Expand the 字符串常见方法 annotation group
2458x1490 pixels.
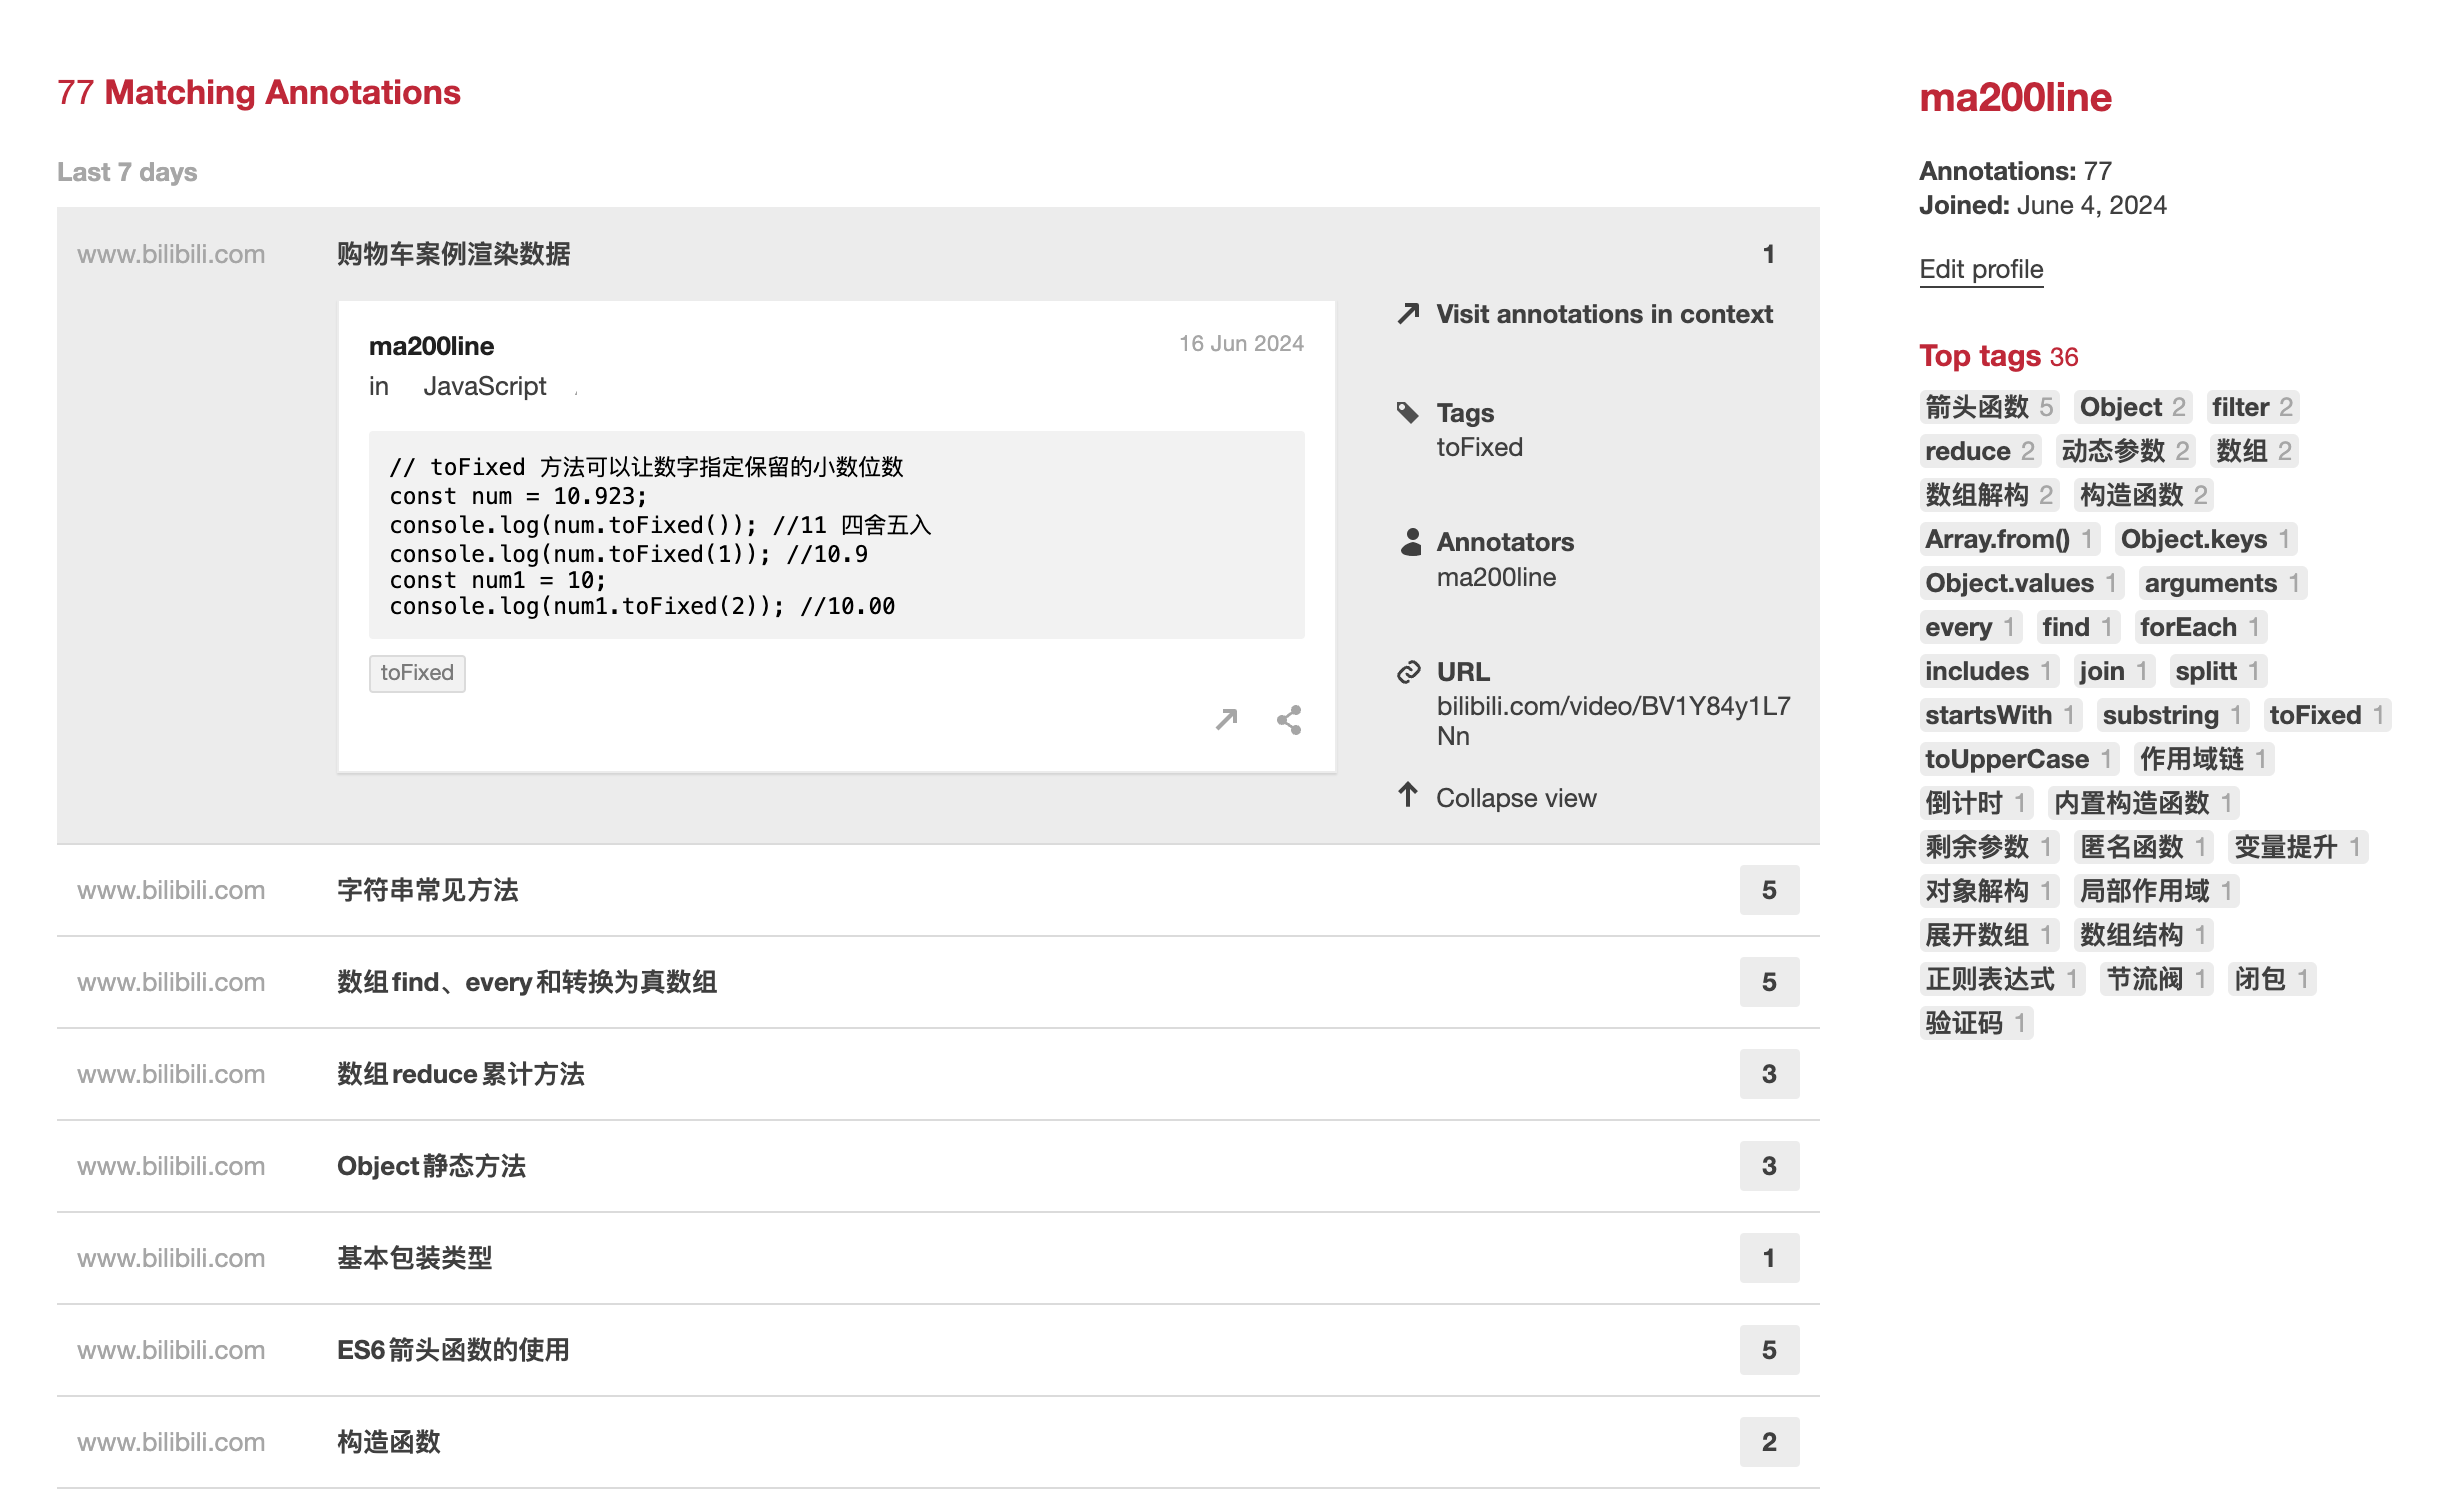[x=427, y=890]
